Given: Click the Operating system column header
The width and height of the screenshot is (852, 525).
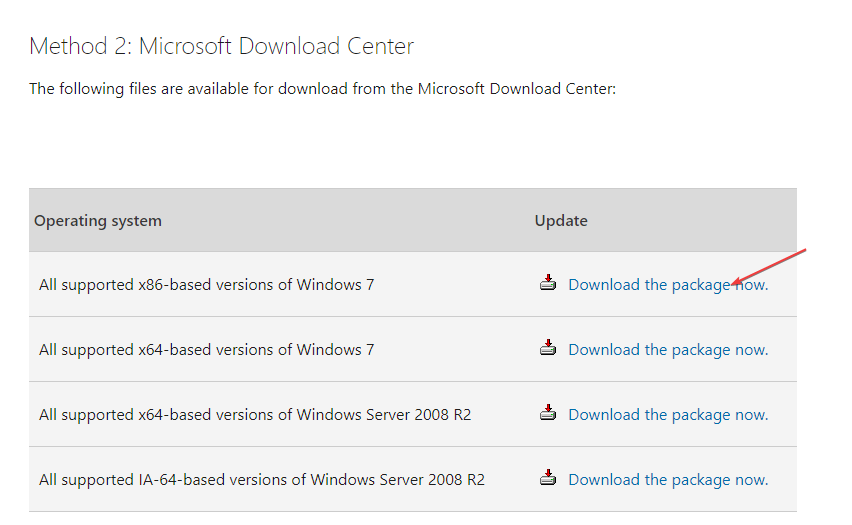Looking at the screenshot, I should [x=98, y=221].
